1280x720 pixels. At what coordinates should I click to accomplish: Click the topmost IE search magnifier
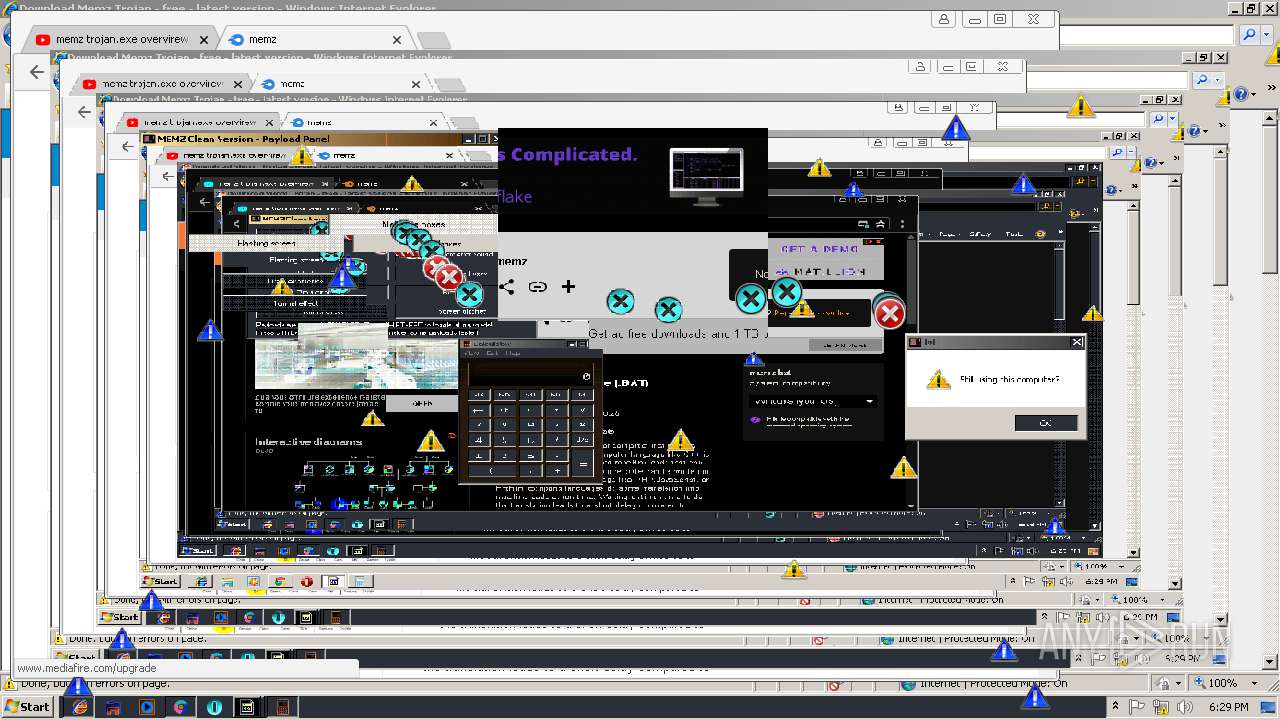pos(1250,35)
